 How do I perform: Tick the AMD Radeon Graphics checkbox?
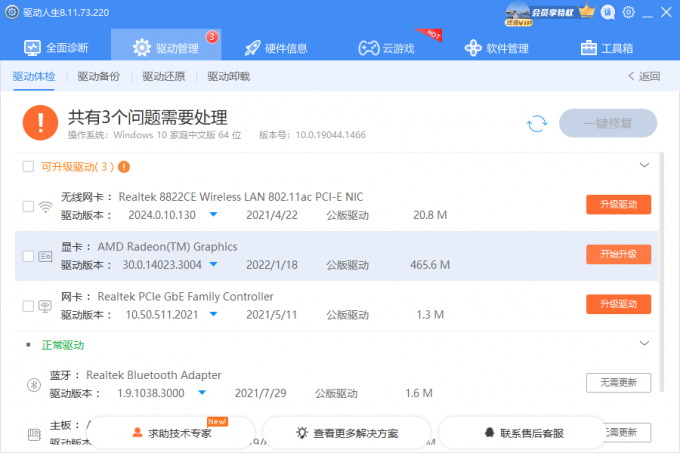coord(28,256)
